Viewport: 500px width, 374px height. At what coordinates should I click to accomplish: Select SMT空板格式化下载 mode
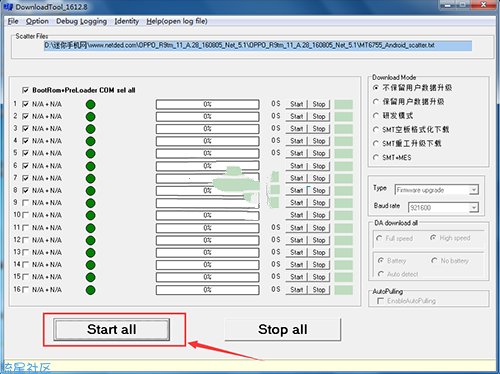pos(376,129)
